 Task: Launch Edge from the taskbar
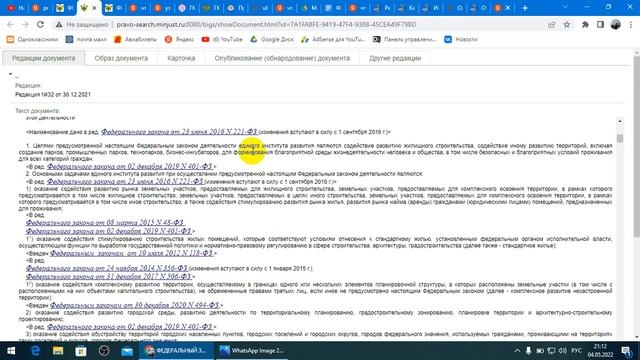[x=35, y=351]
